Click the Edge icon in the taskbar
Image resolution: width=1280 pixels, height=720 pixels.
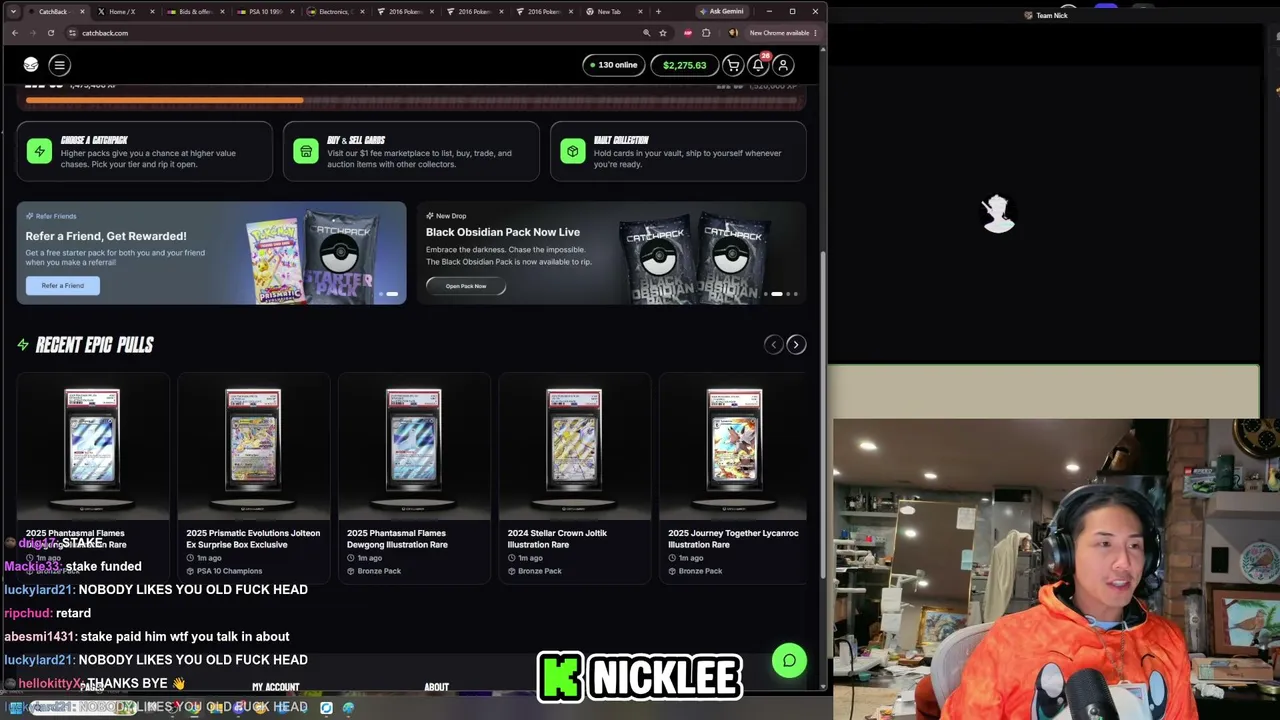[348, 708]
